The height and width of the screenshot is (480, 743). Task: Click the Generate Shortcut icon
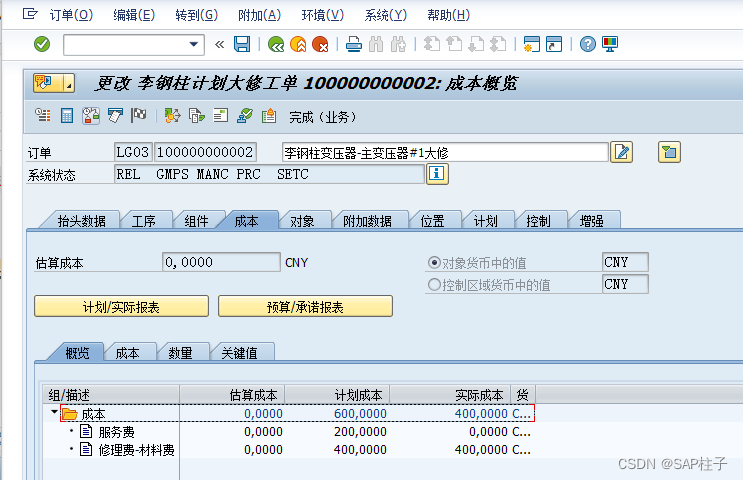554,45
